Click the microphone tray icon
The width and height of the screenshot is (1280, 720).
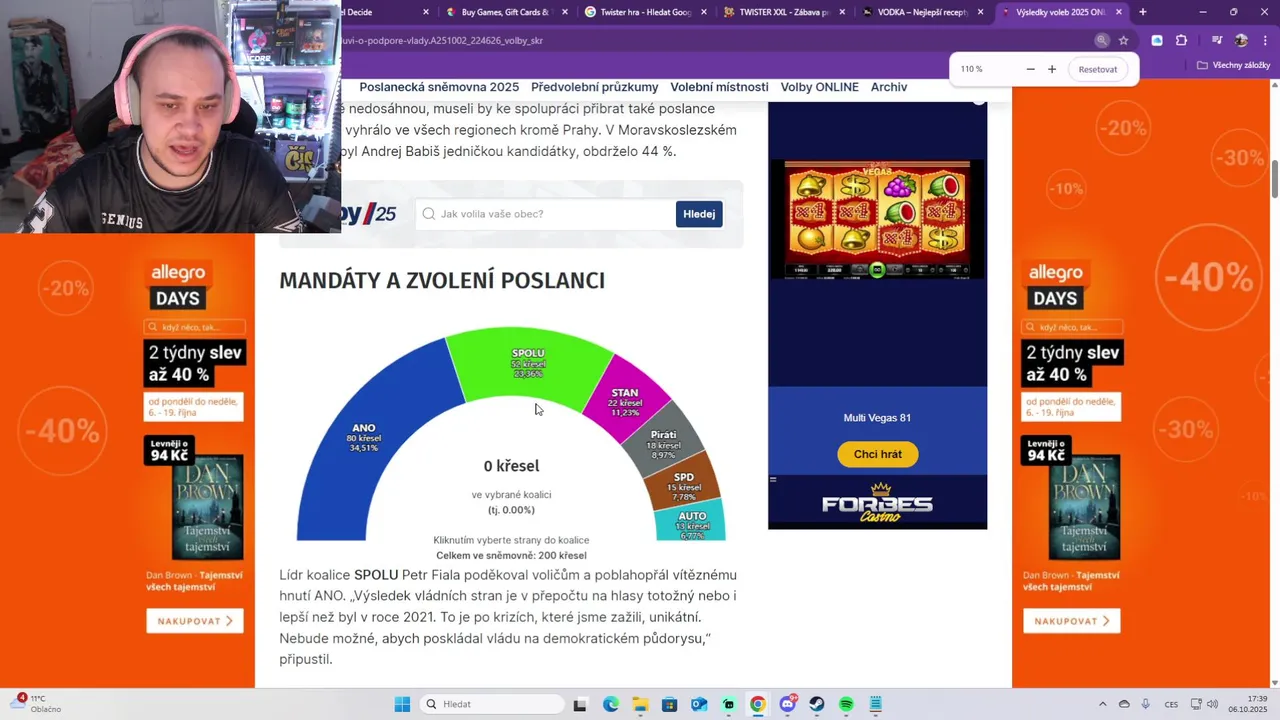pos(1145,704)
